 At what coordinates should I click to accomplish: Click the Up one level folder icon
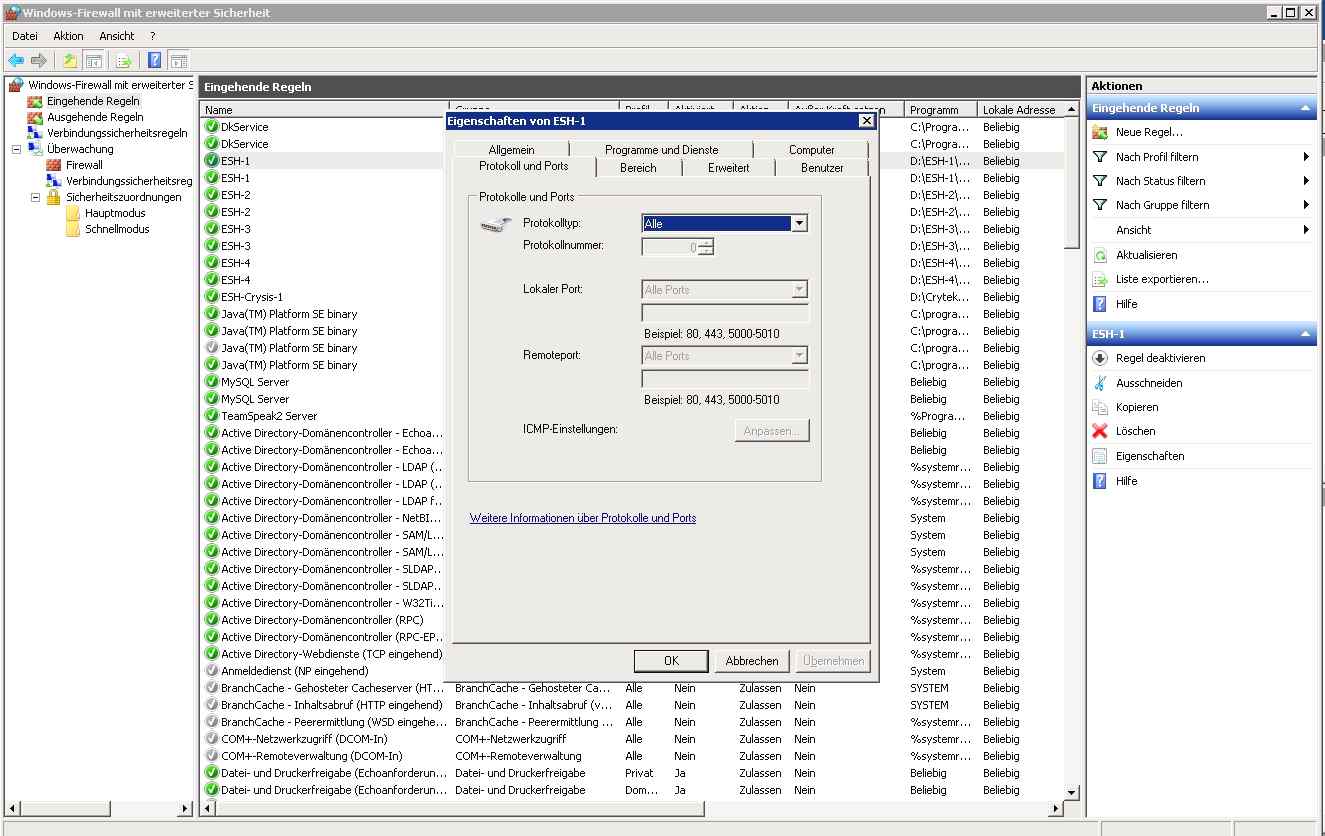click(x=70, y=61)
